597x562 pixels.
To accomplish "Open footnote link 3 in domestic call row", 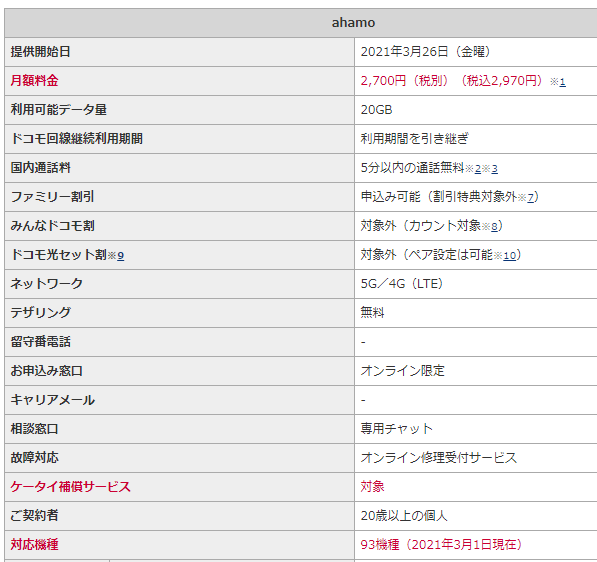I will click(495, 169).
